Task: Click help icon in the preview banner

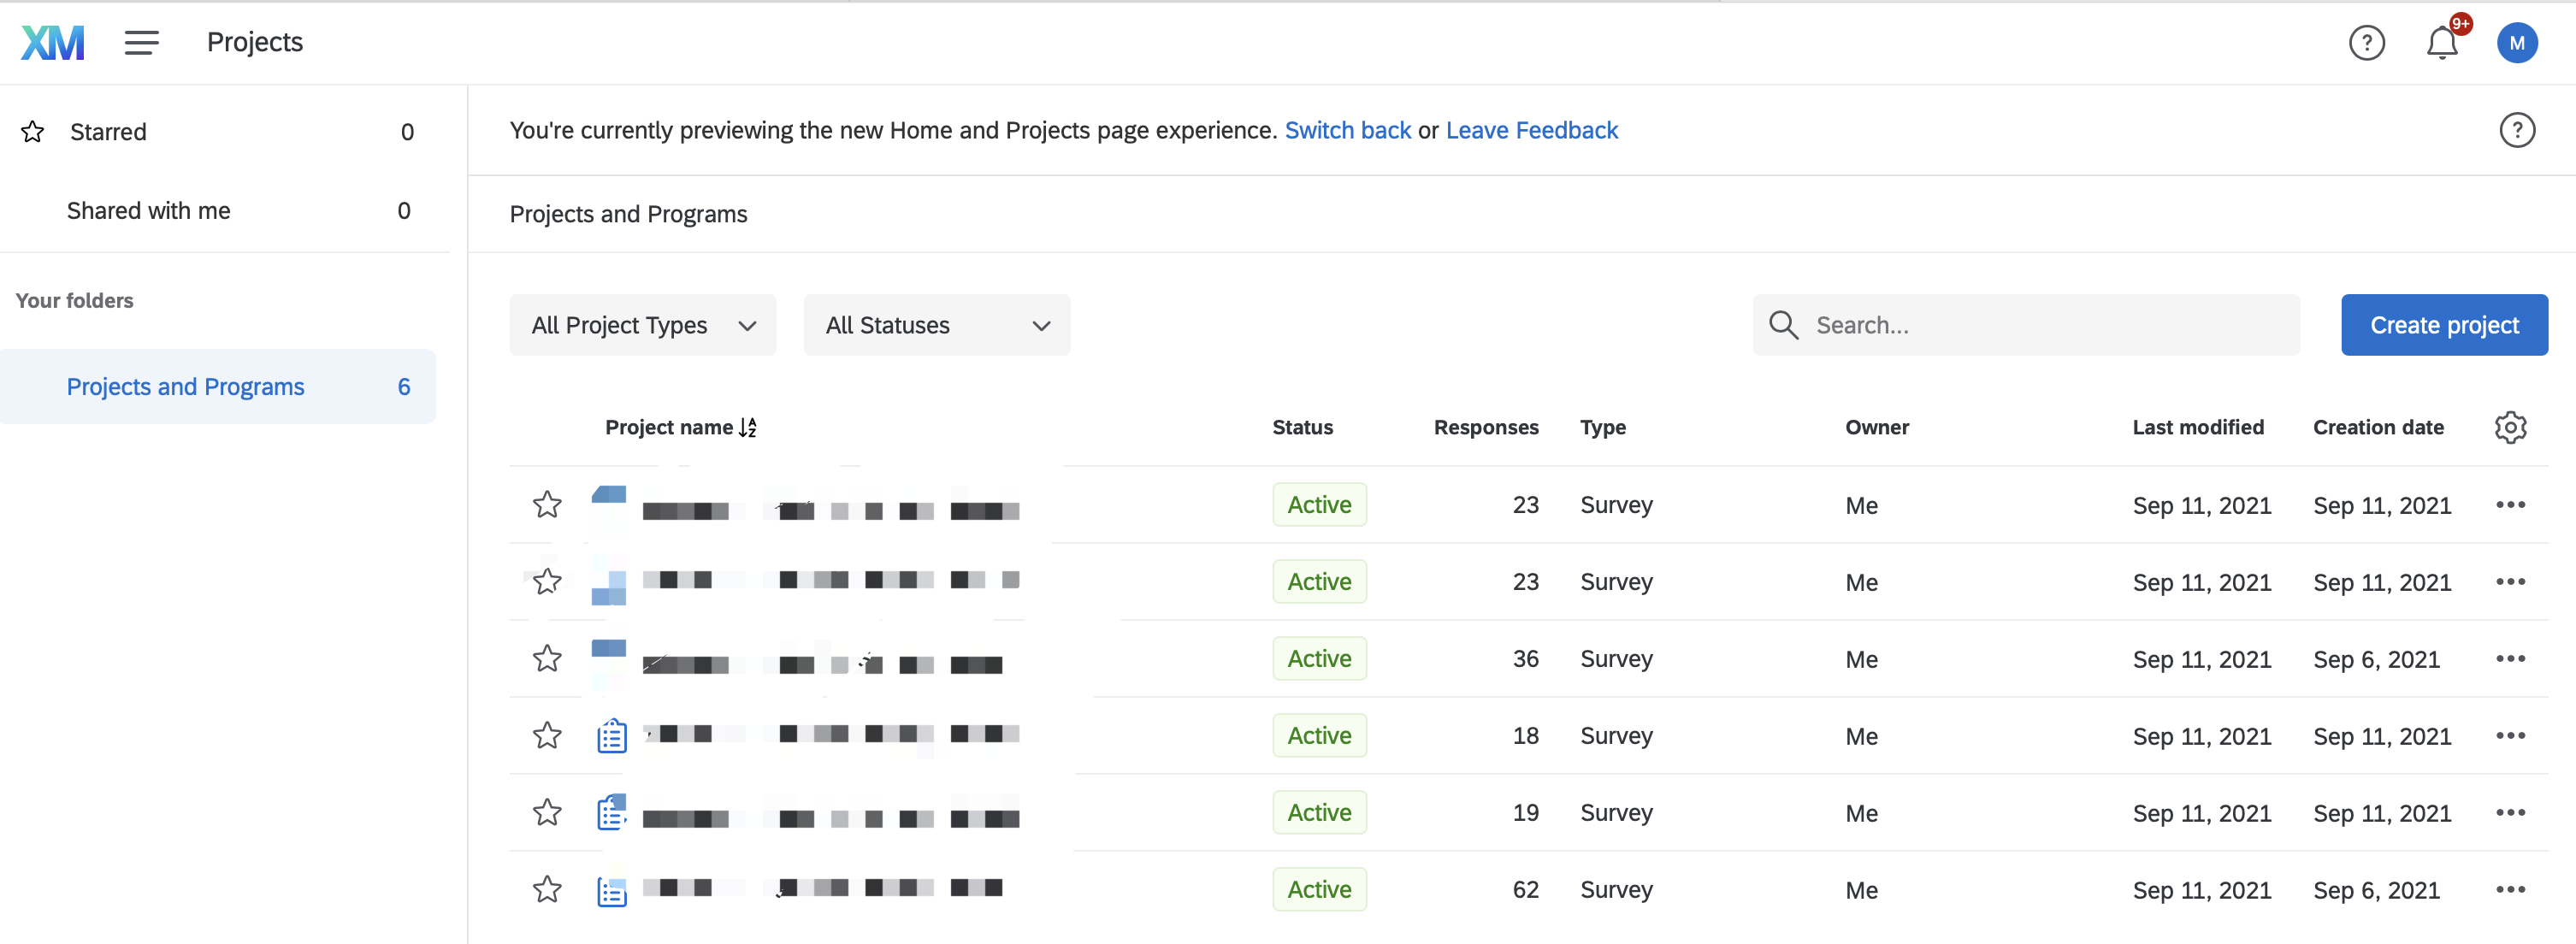Action: pyautogui.click(x=2516, y=130)
